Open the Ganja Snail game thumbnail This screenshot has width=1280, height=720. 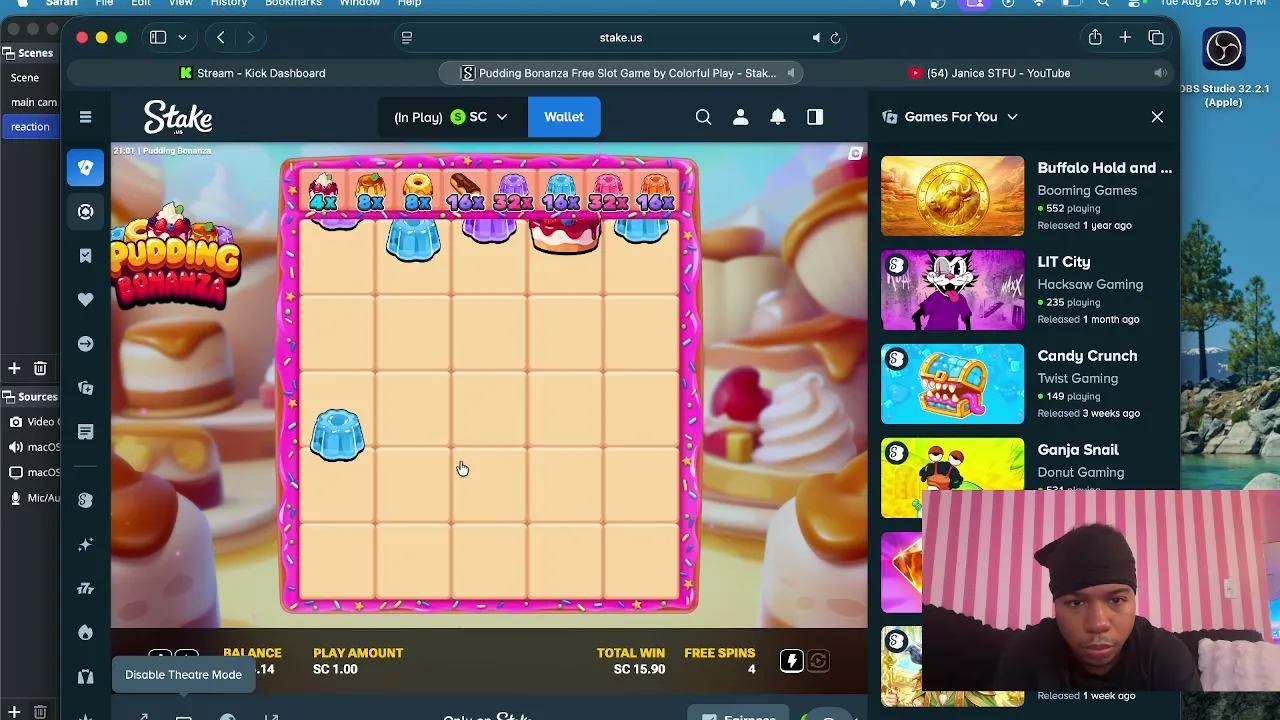(x=952, y=478)
